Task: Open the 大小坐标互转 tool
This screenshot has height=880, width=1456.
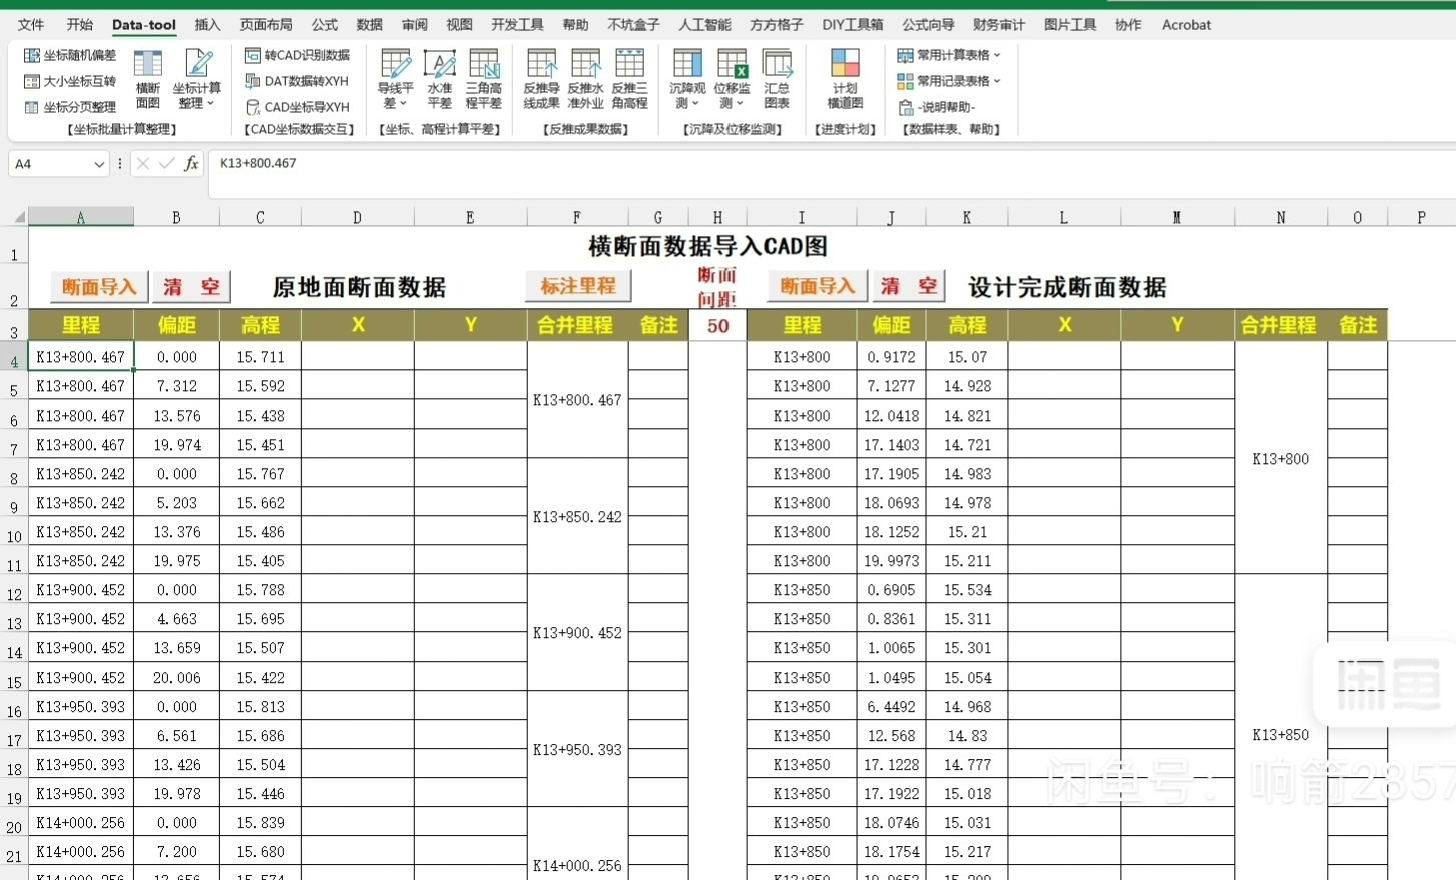Action: (x=70, y=81)
